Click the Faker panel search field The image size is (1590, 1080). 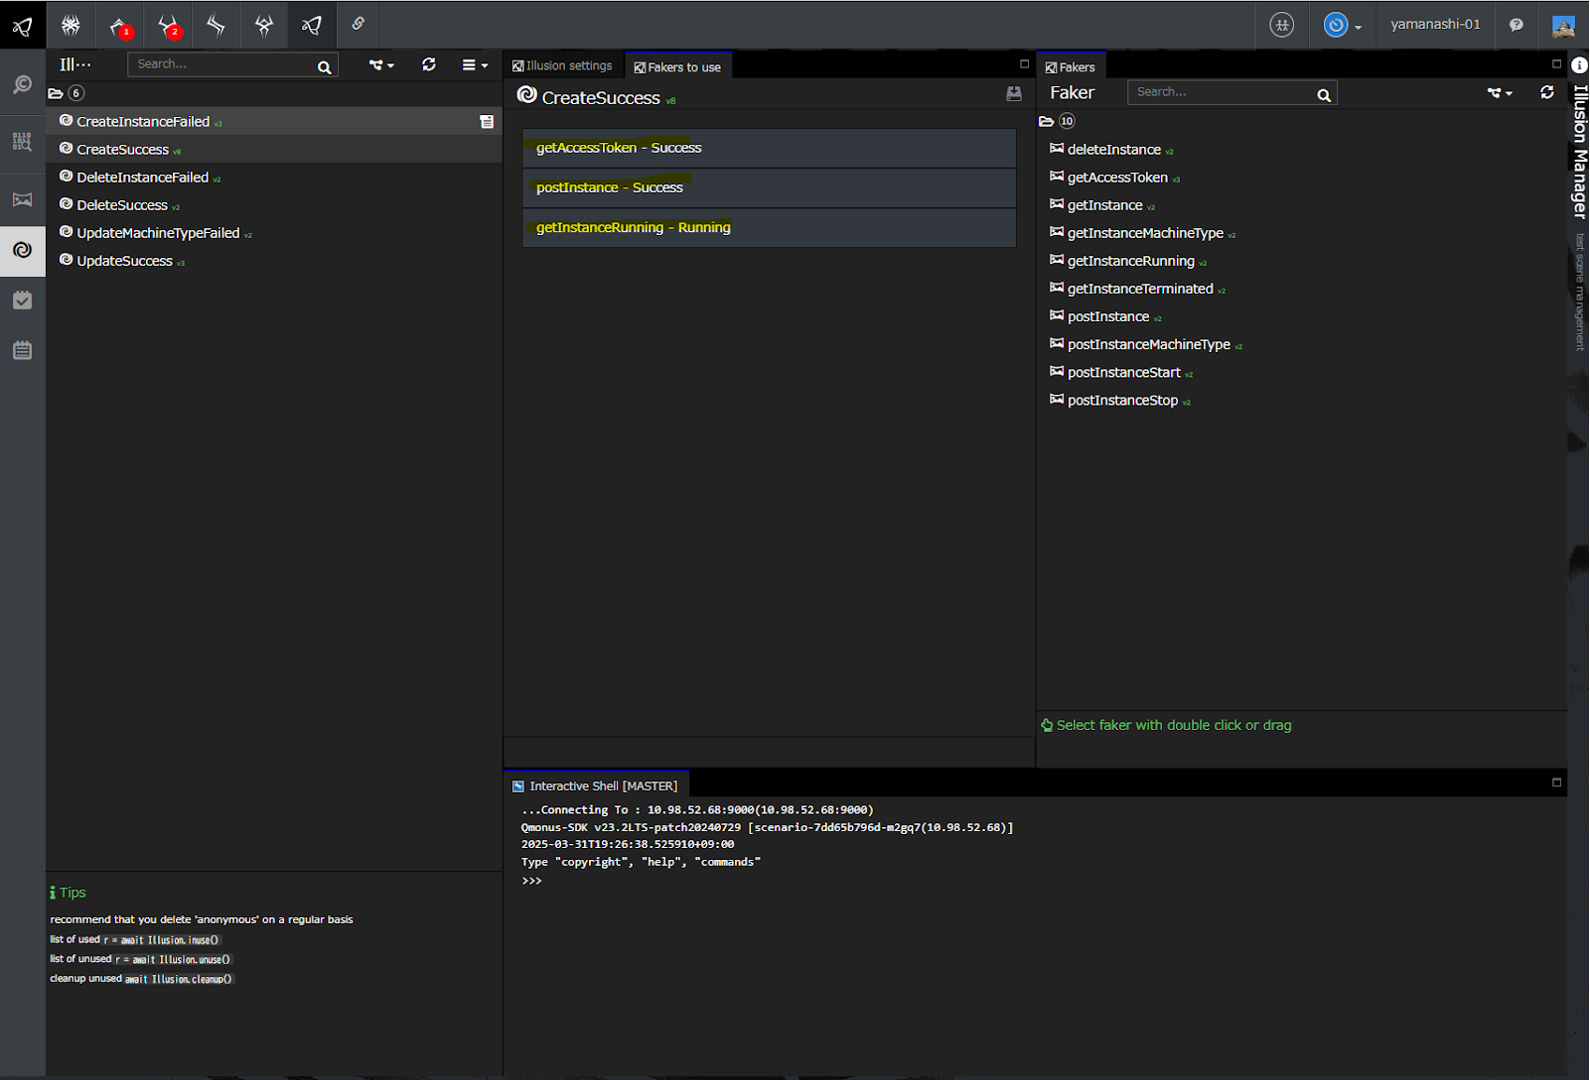point(1222,92)
